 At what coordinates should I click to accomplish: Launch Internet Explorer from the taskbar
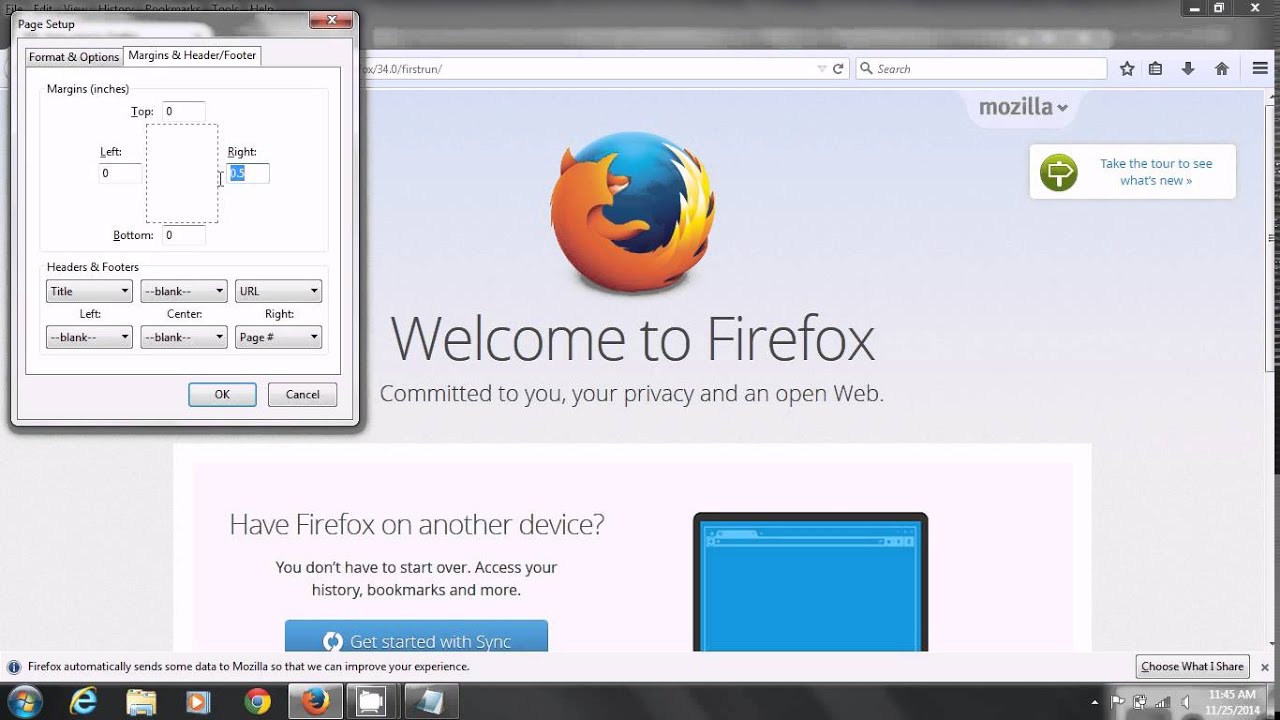pyautogui.click(x=83, y=702)
